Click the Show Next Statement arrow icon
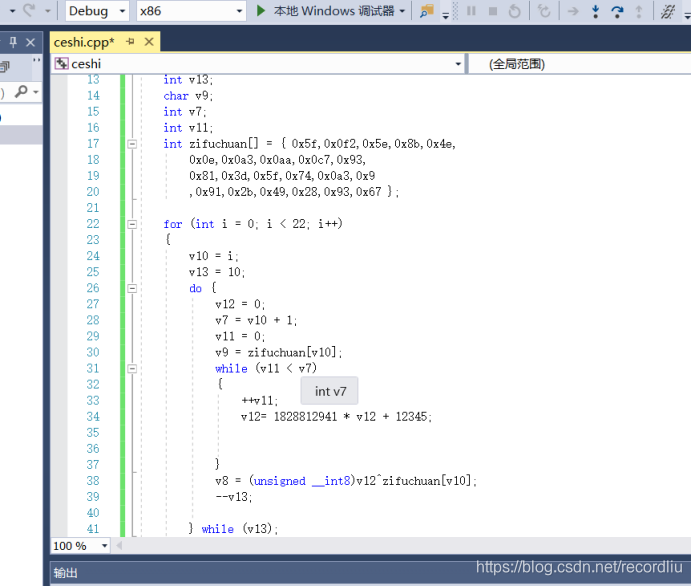The width and height of the screenshot is (692, 586). tap(573, 11)
